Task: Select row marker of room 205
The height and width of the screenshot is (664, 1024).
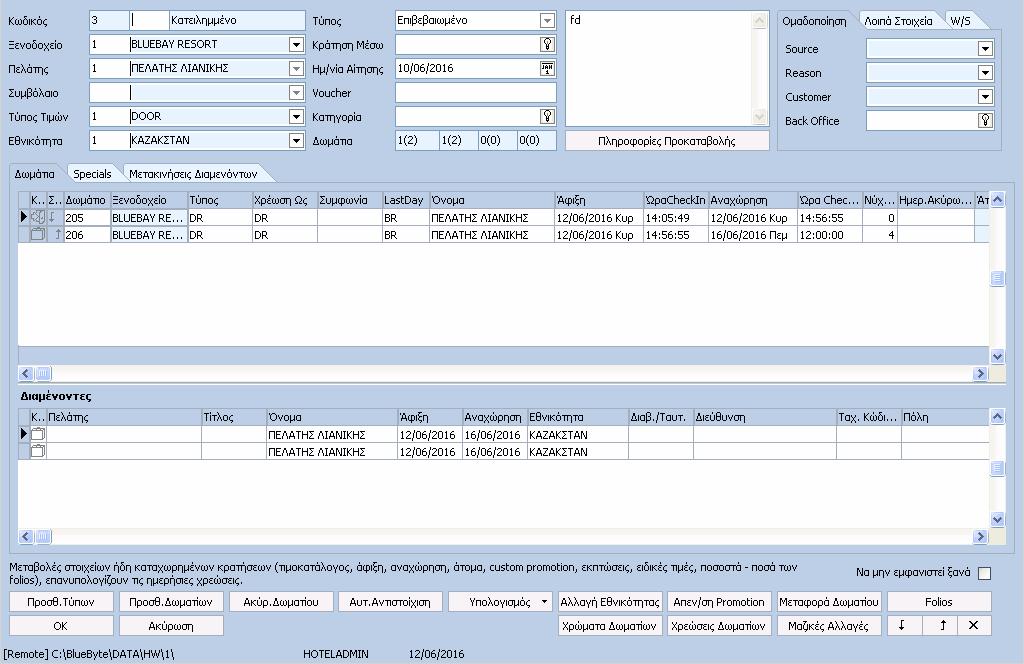Action: click(24, 217)
